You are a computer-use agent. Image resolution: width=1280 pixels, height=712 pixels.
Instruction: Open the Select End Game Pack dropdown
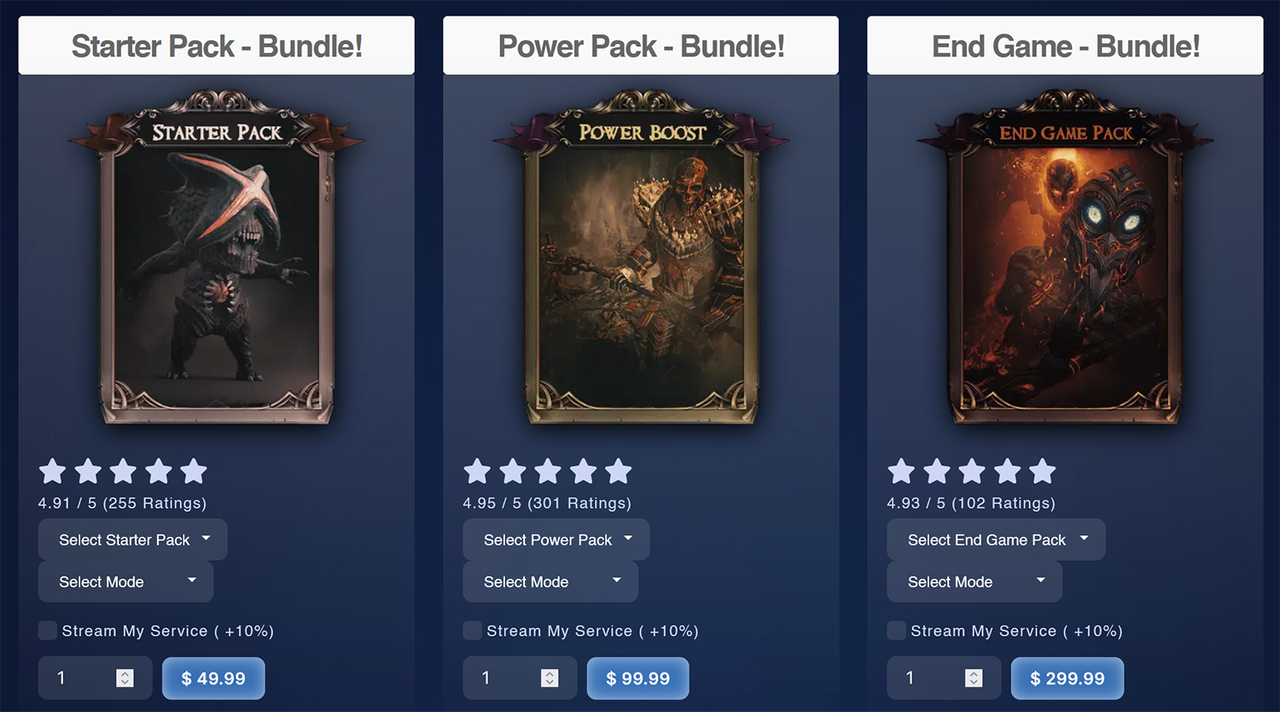(x=996, y=539)
